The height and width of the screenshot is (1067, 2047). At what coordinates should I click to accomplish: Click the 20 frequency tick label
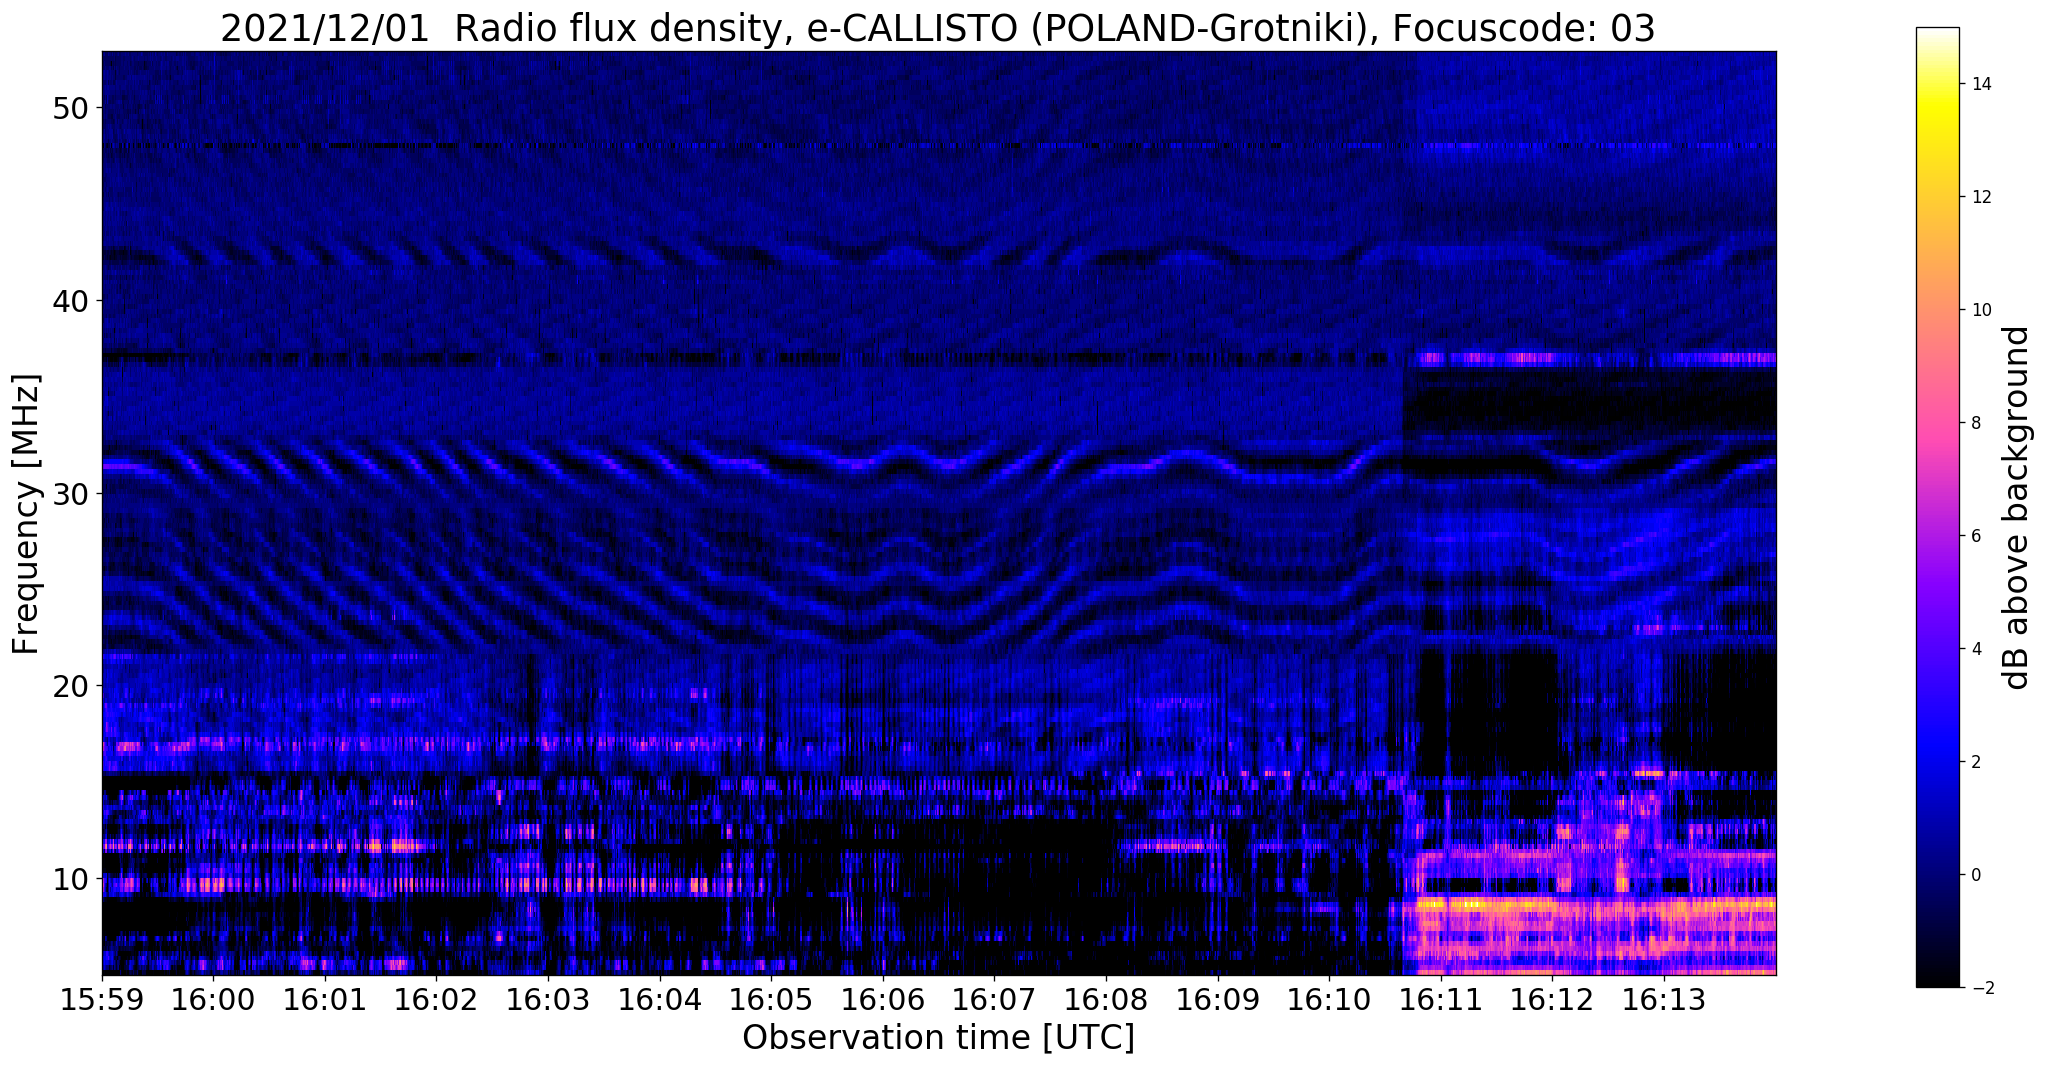coord(71,686)
